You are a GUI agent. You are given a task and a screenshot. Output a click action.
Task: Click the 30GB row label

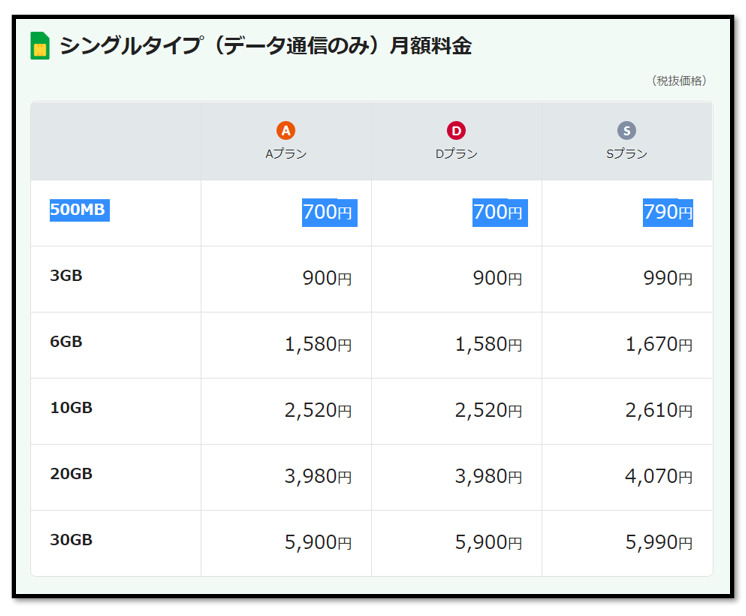(x=71, y=540)
